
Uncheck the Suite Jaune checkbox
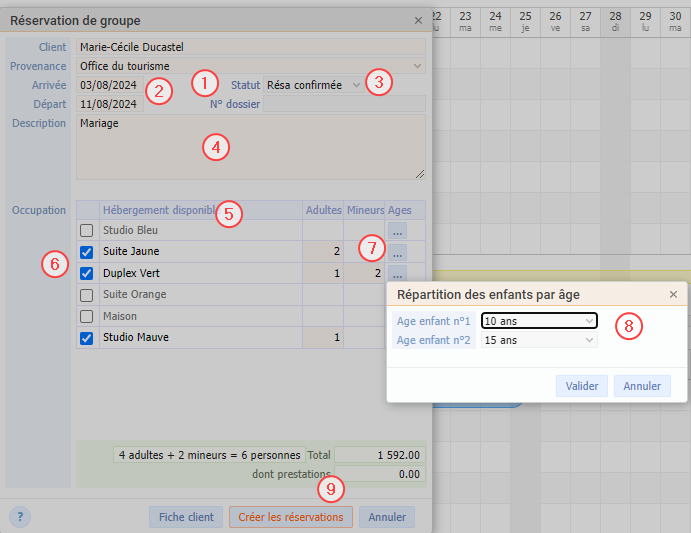(x=87, y=252)
